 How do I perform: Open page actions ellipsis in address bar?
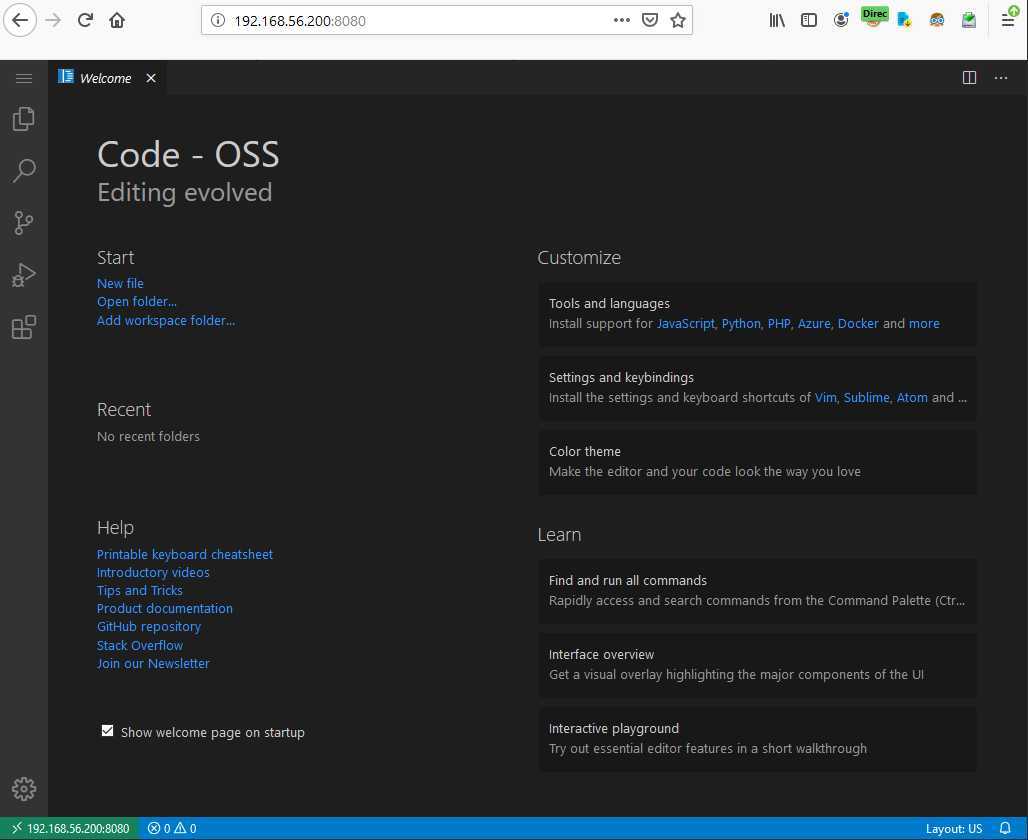click(622, 20)
